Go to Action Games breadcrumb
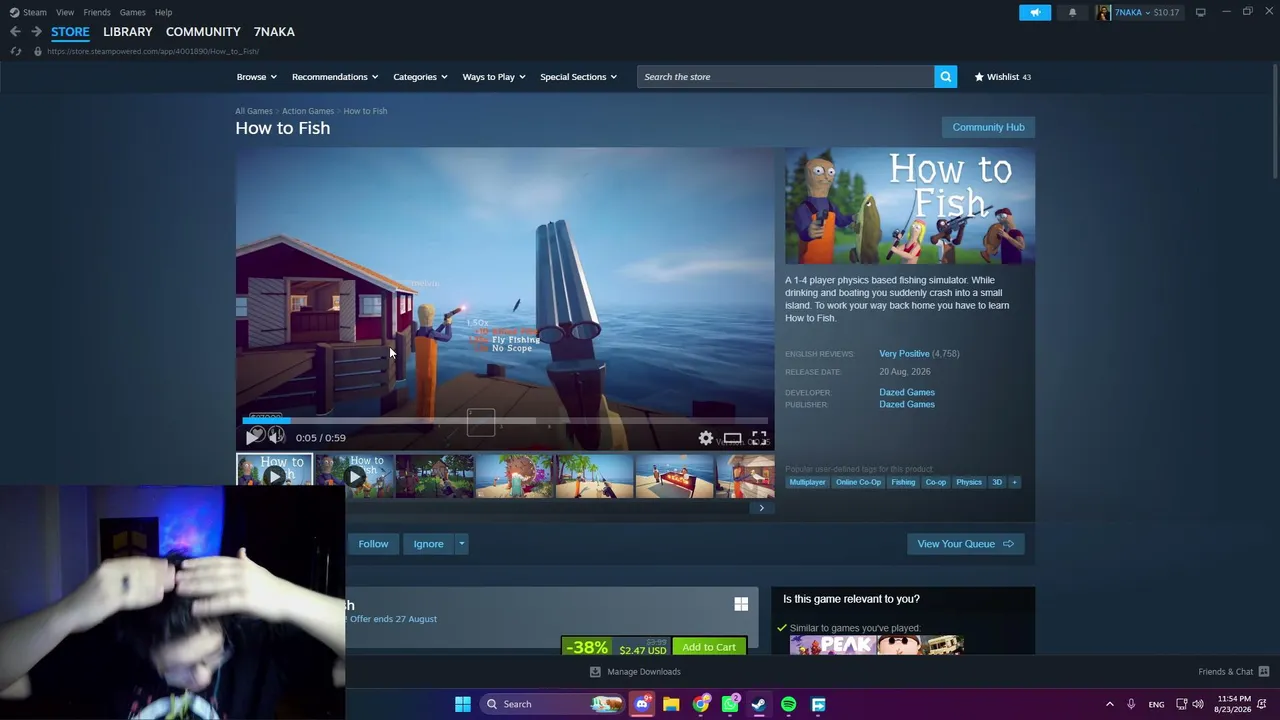Screen dimensions: 1280x720 pos(308,111)
